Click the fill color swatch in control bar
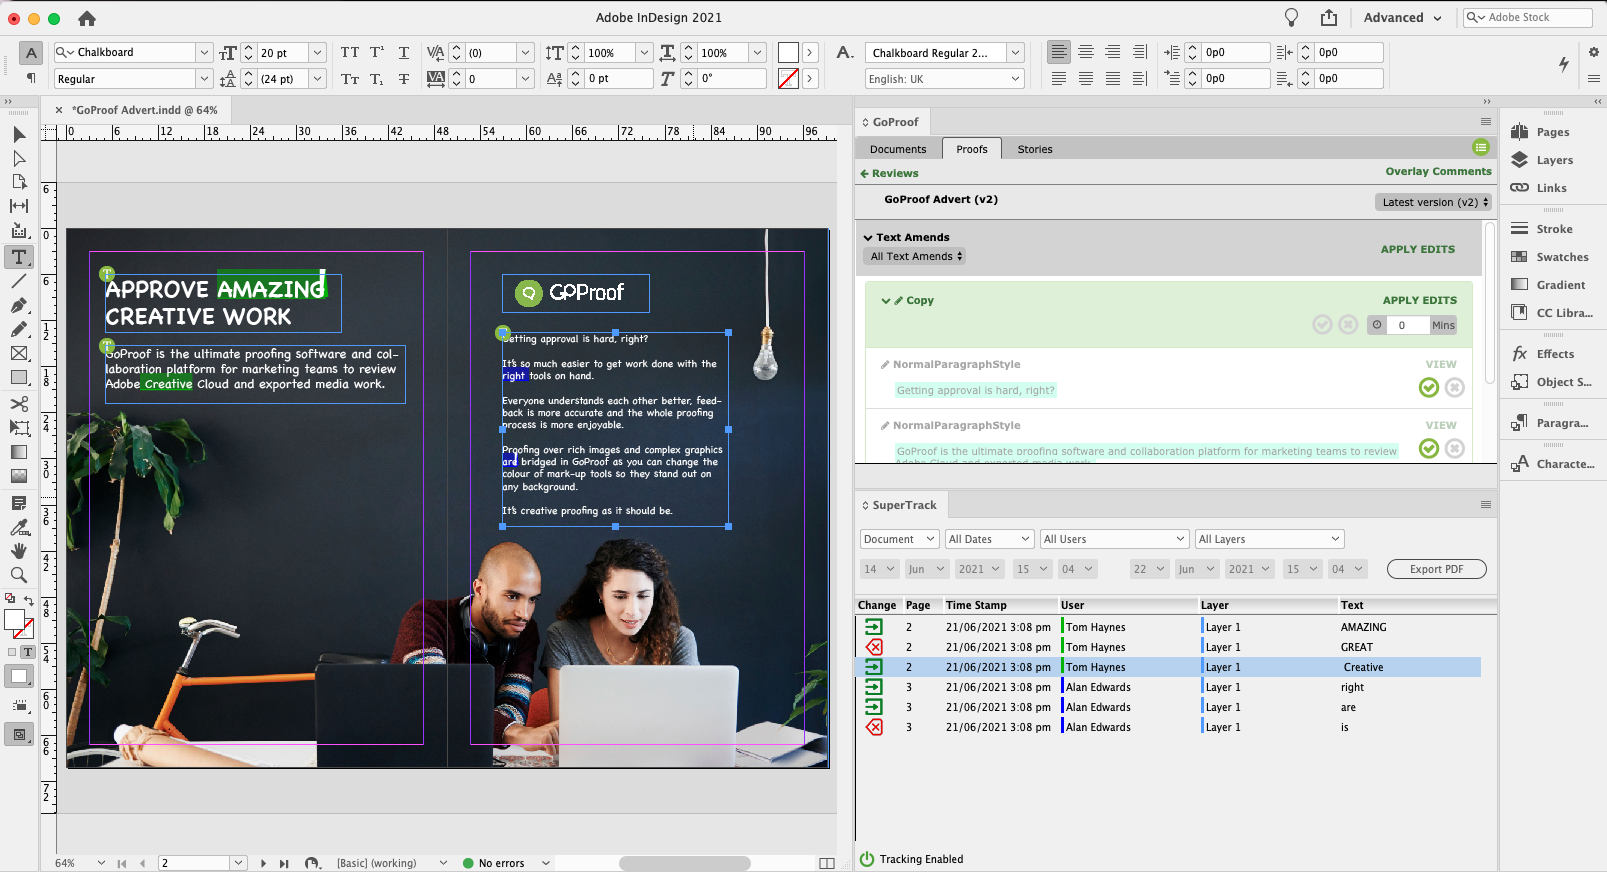The height and width of the screenshot is (872, 1607). [x=788, y=53]
